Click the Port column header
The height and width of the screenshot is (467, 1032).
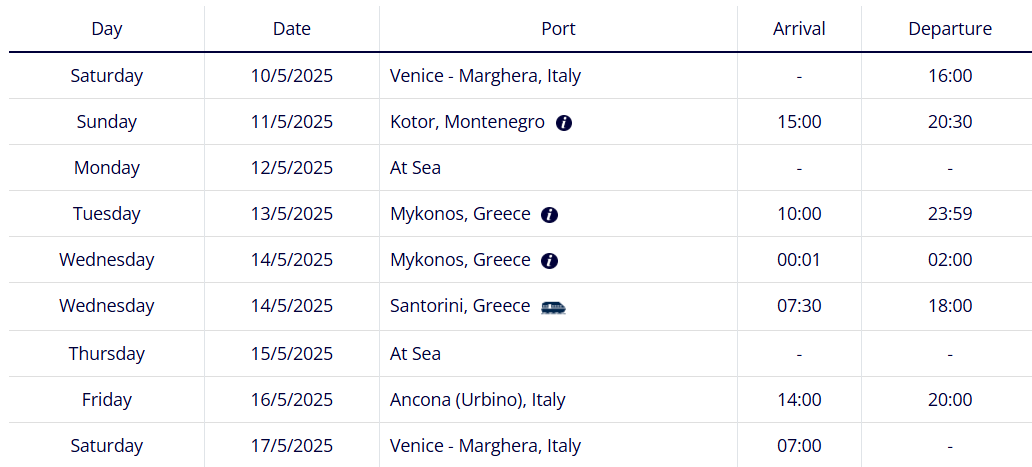[x=558, y=29]
